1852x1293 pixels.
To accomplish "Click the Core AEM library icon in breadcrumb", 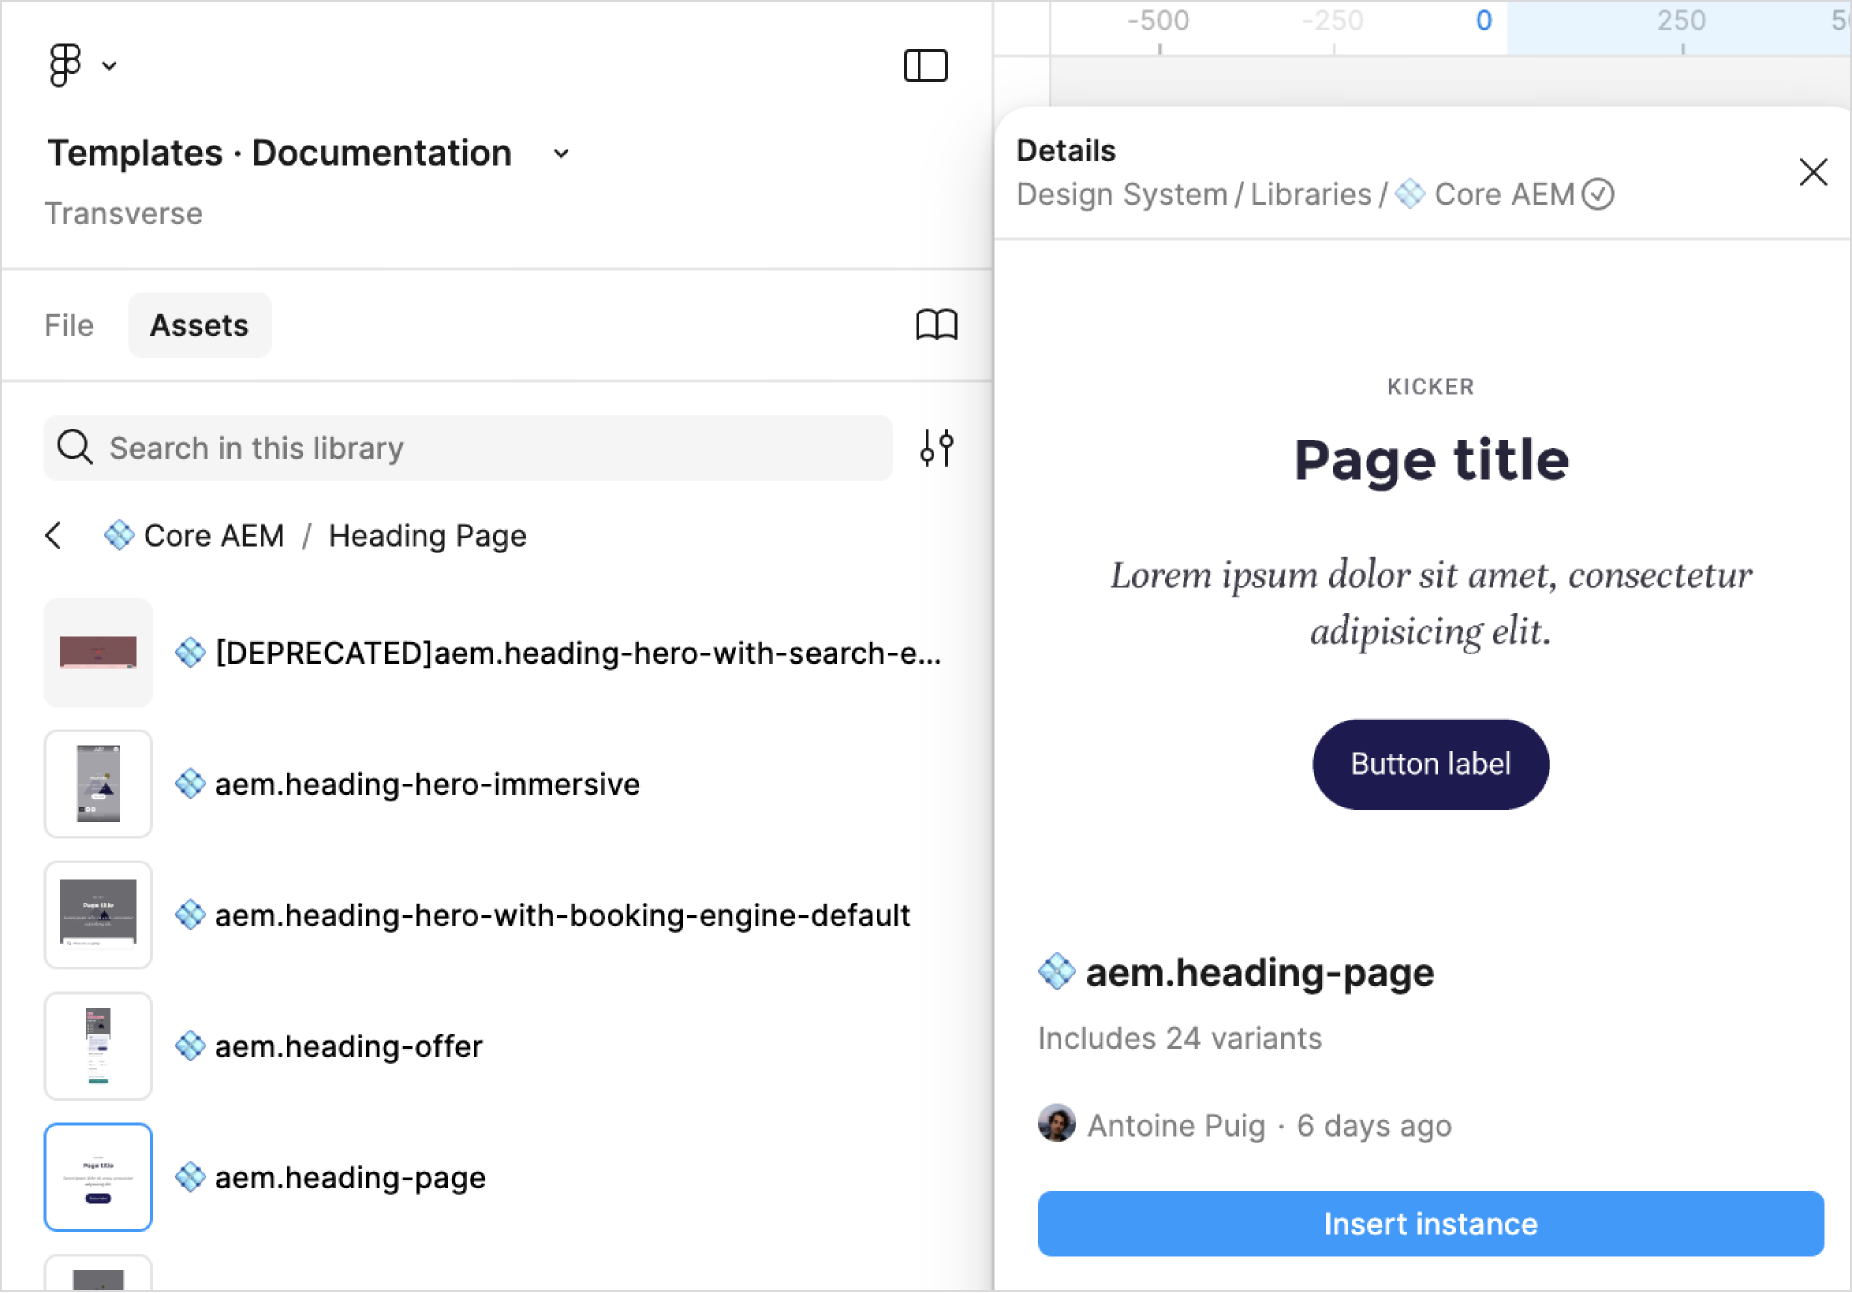I will pos(117,535).
